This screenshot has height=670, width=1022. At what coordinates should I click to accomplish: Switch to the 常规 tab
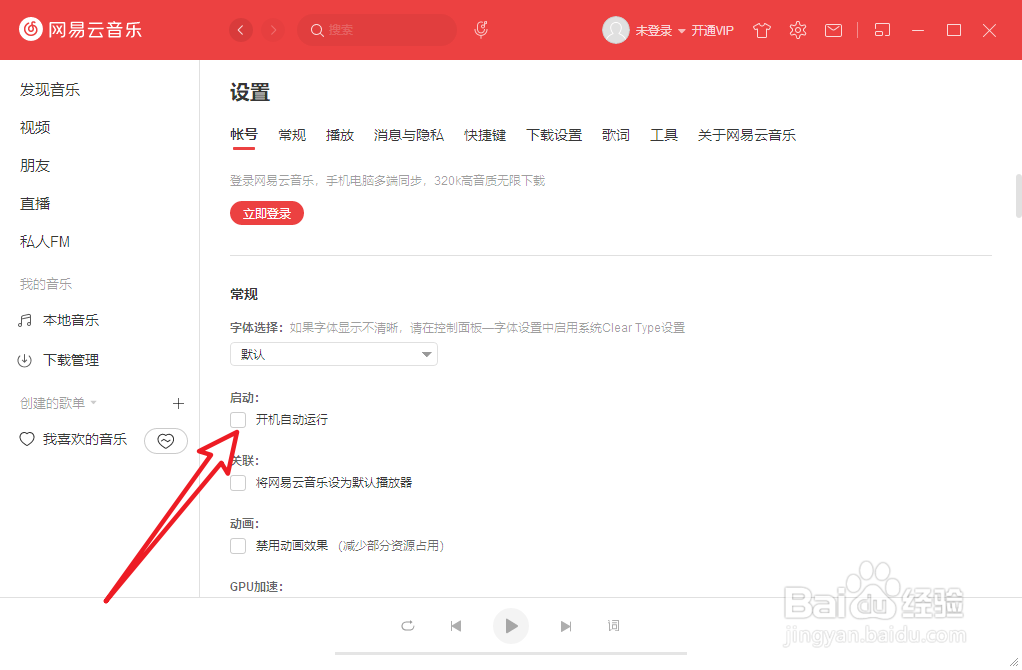coord(292,135)
